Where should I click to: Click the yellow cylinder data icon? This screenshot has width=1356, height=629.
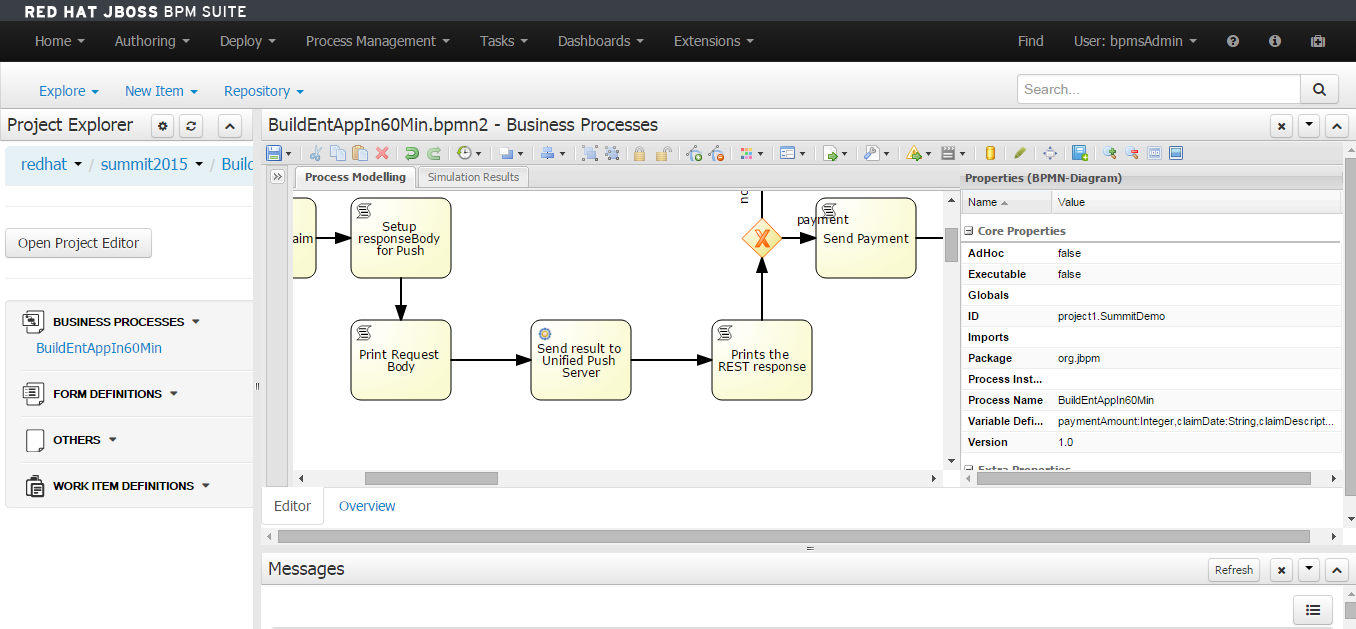click(990, 153)
